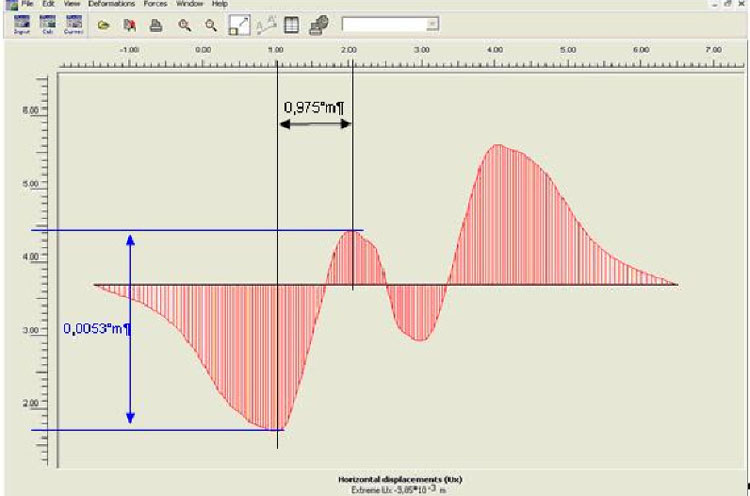Open the Forces menu
This screenshot has width=750, height=496.
[x=157, y=4]
